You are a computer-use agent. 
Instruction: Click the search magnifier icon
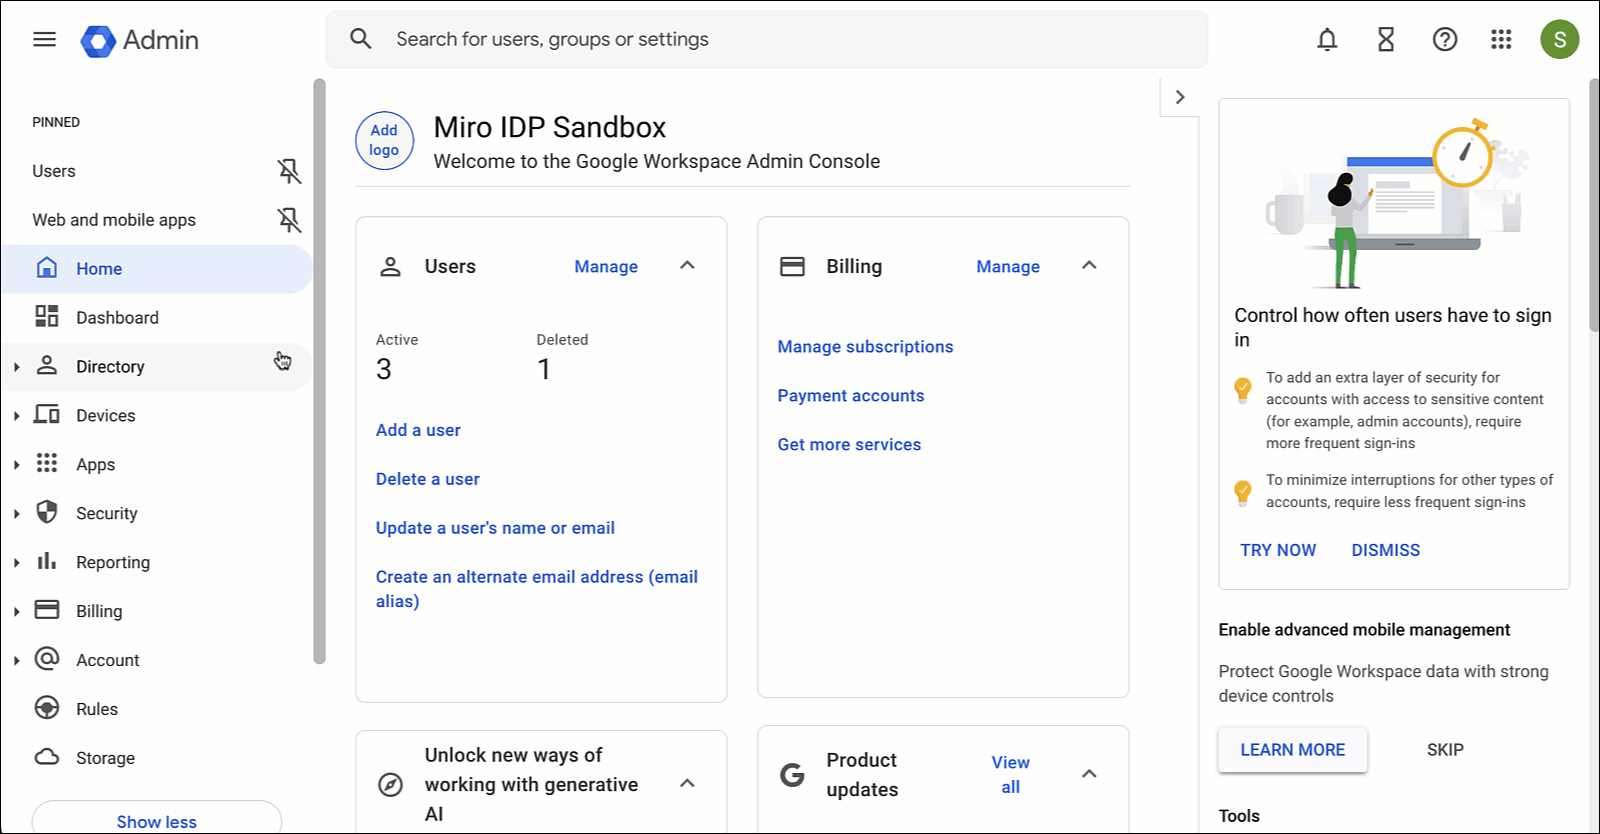(x=361, y=39)
